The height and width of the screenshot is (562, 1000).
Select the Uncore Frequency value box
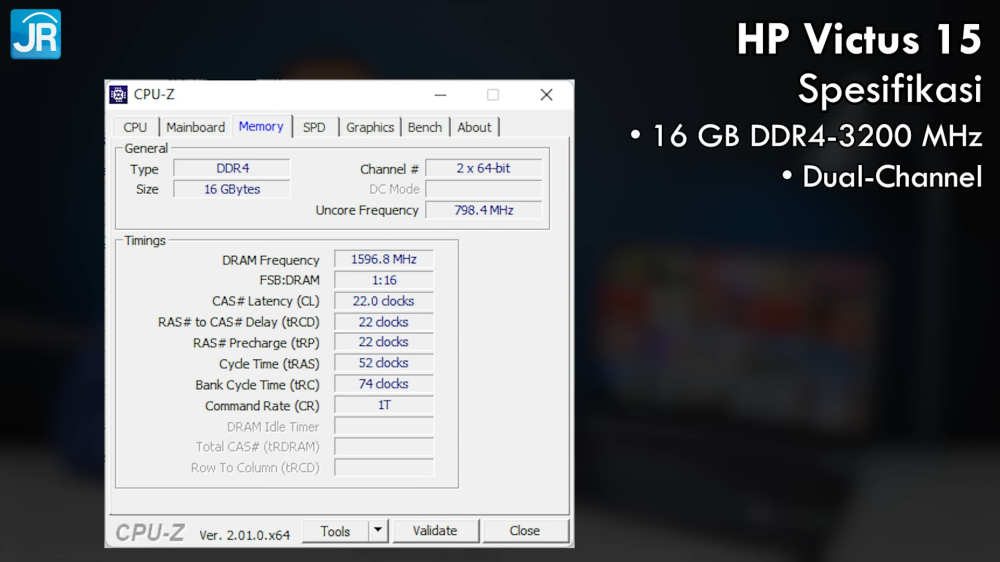483,210
